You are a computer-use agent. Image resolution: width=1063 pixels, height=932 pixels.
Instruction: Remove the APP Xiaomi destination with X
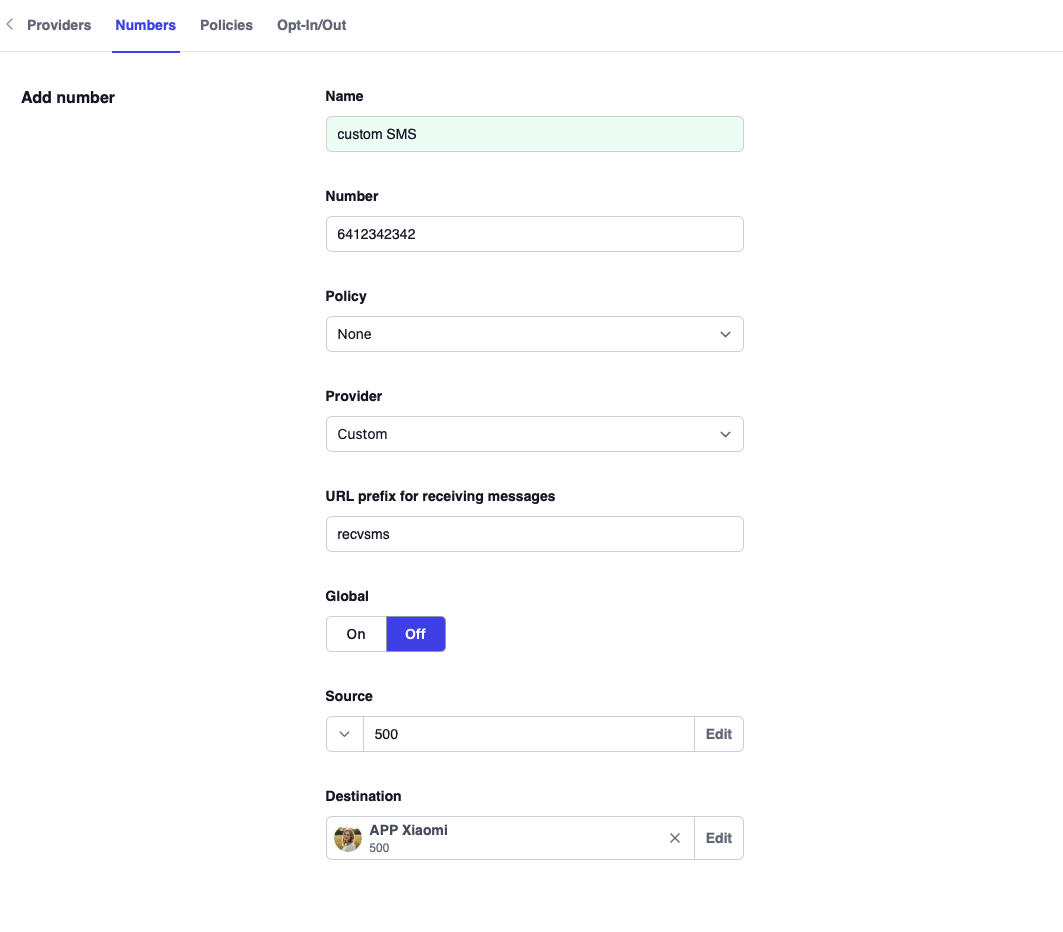pos(675,839)
